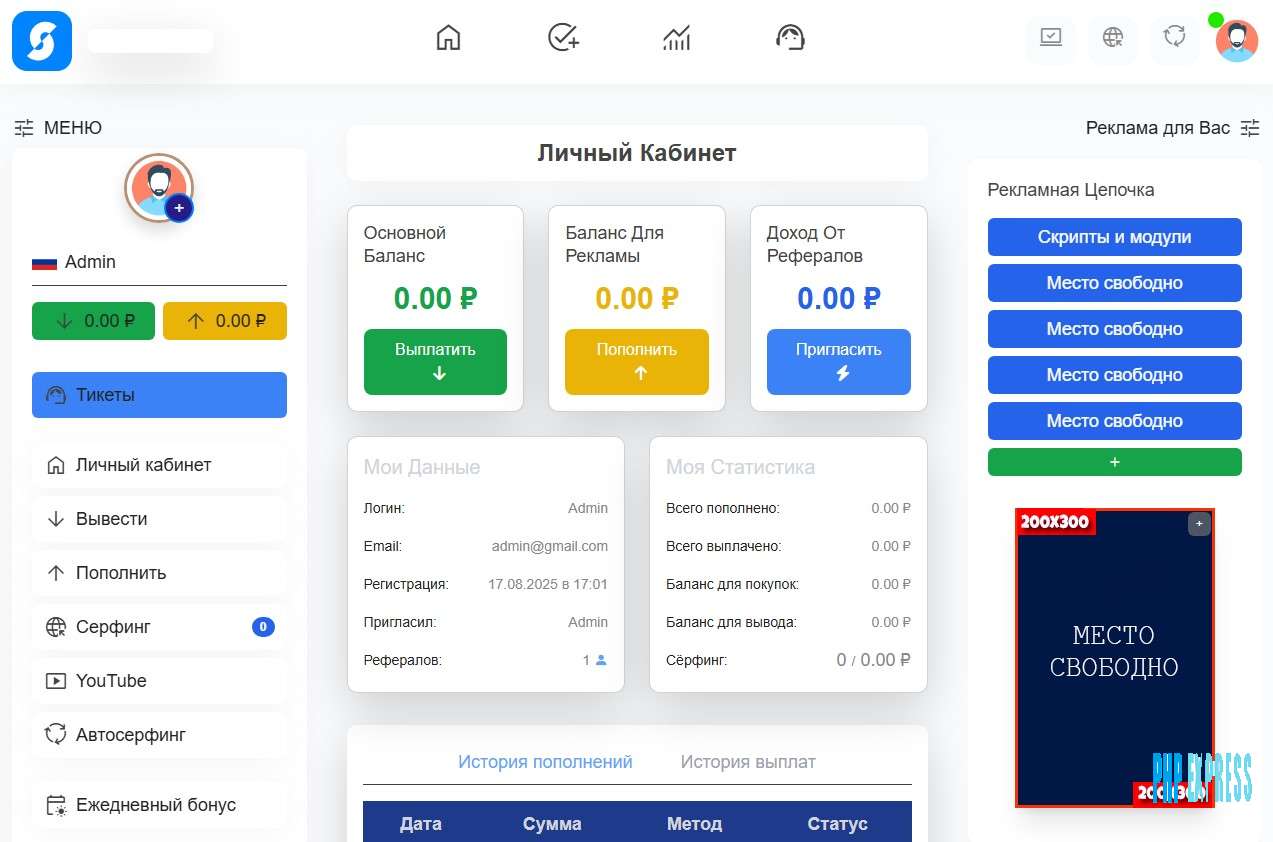Select Вывести in the sidebar
This screenshot has width=1273, height=842.
click(159, 519)
